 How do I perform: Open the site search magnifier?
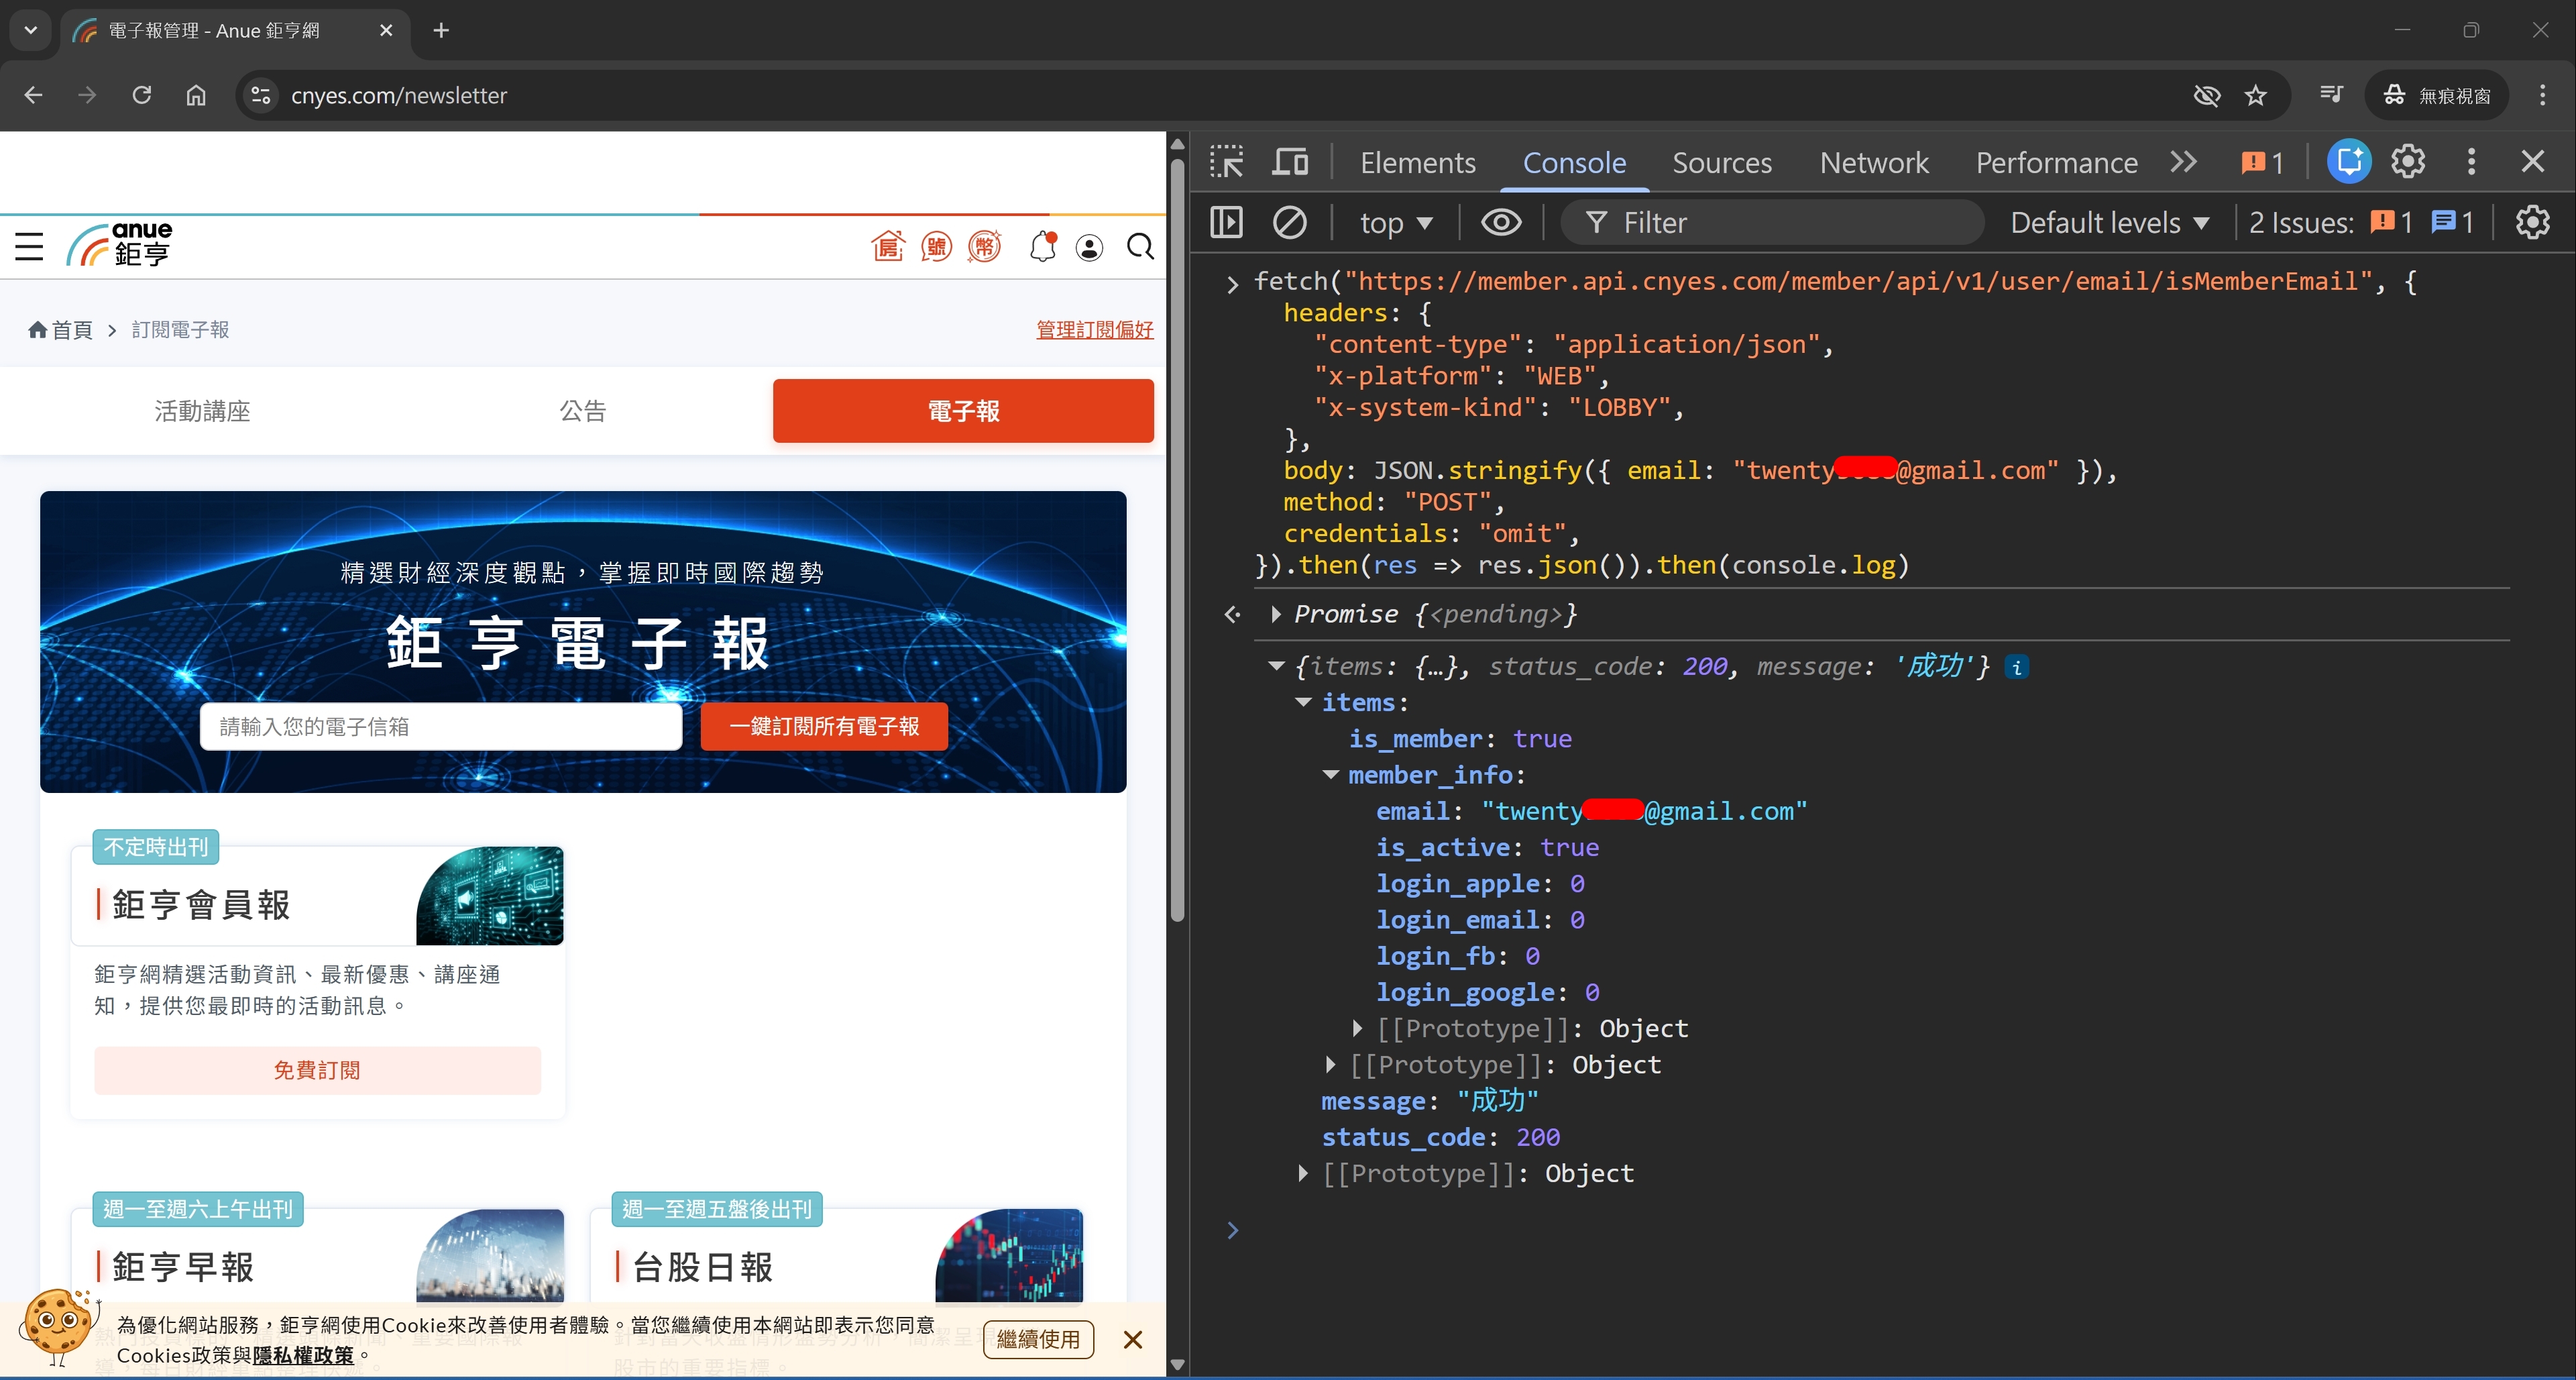pyautogui.click(x=1140, y=246)
